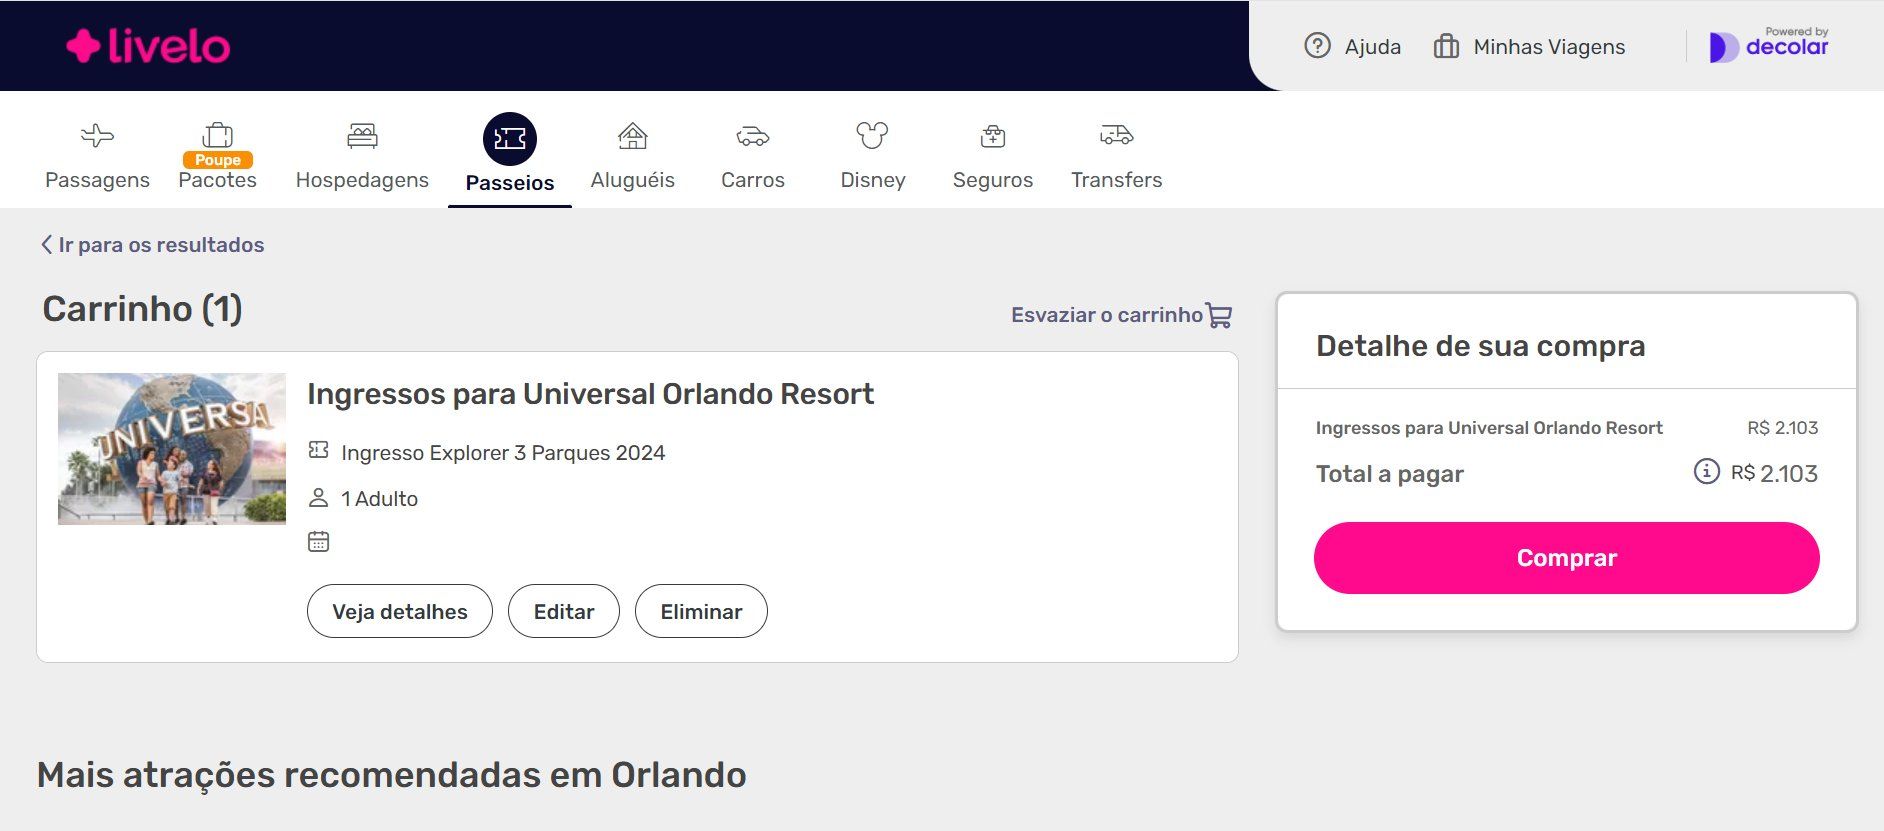
Task: Click the Universal globe thumbnail
Action: (172, 449)
